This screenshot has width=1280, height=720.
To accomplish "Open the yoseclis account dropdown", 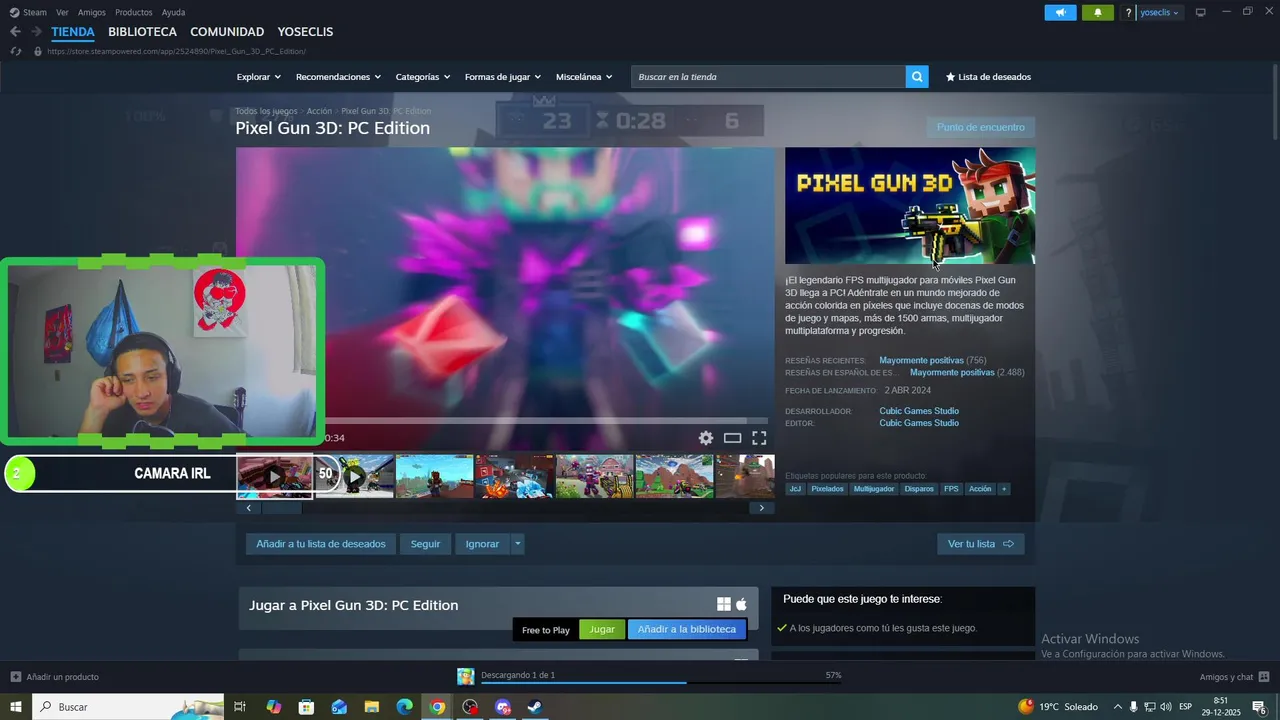I will click(x=1160, y=12).
